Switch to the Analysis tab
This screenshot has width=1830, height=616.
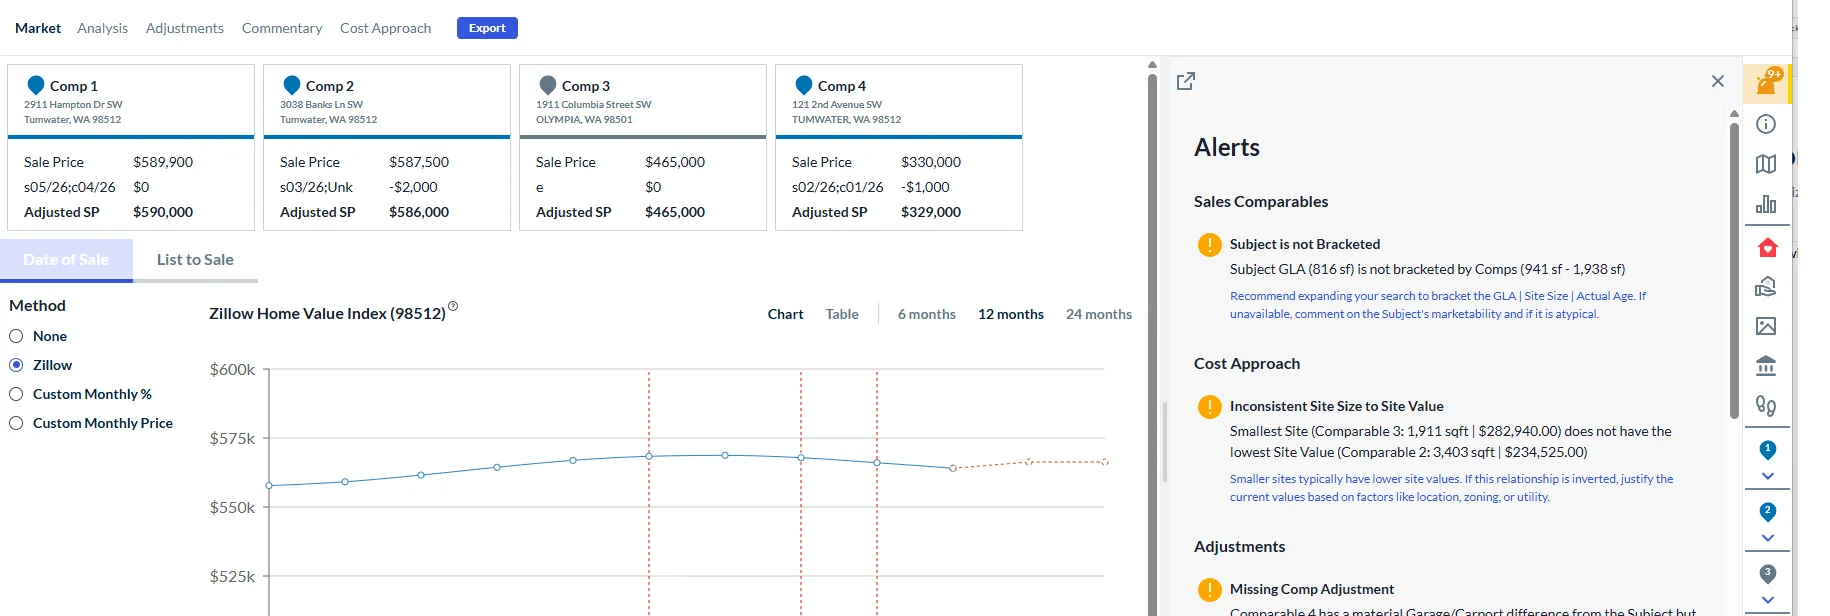102,28
